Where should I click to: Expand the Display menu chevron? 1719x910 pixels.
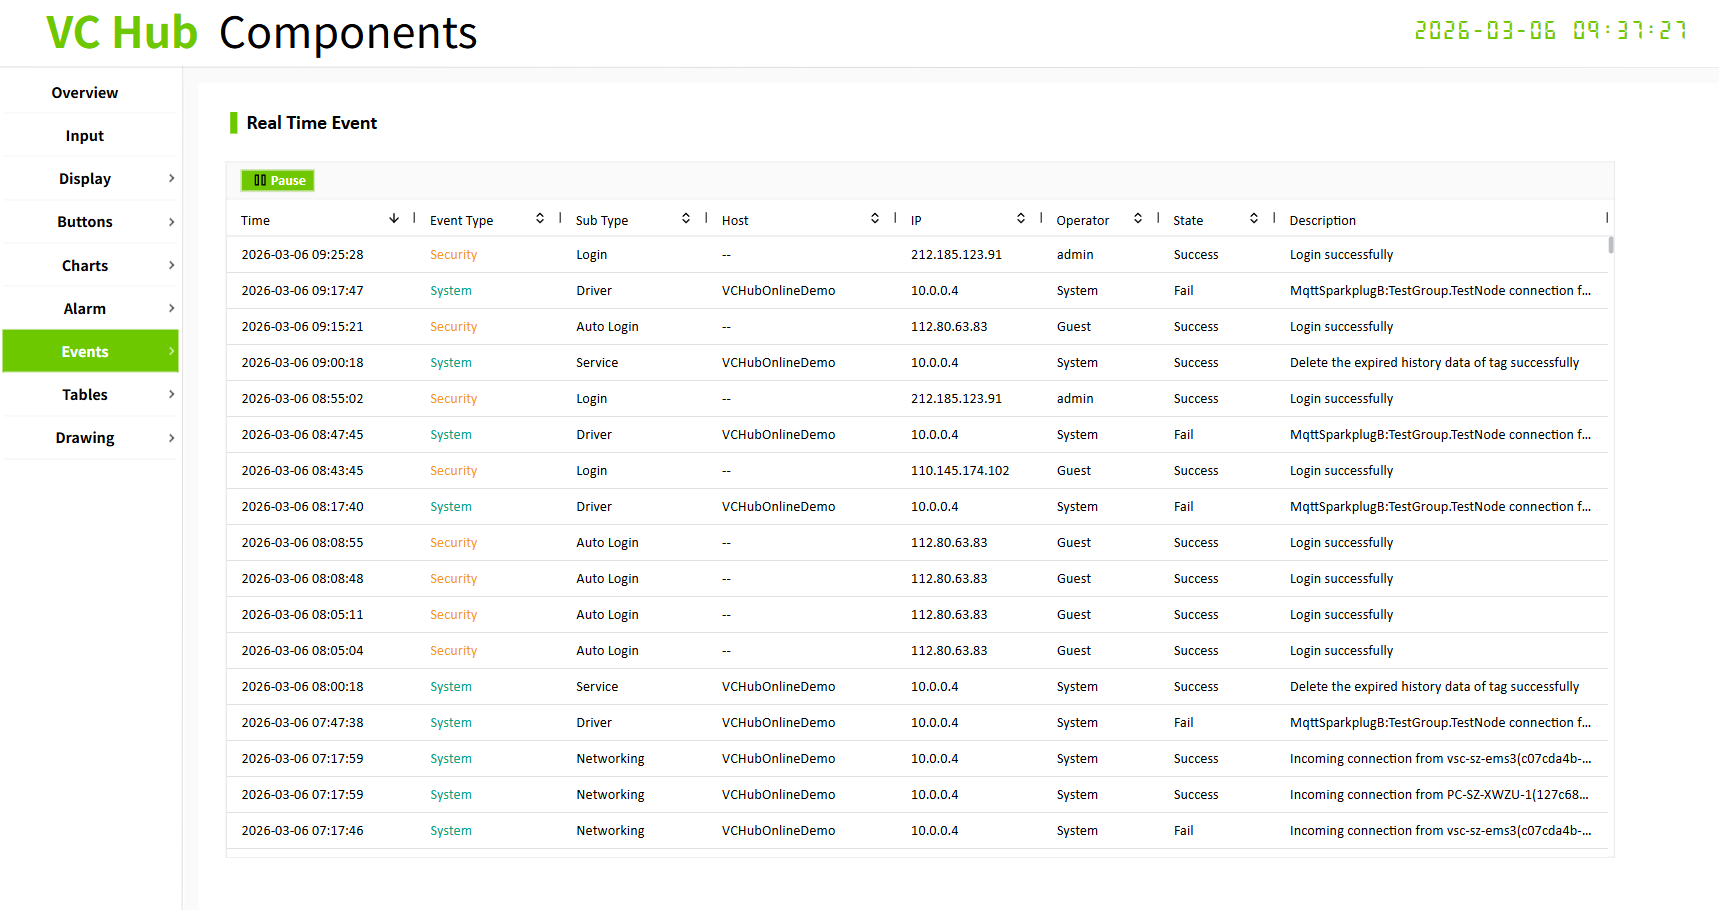tap(171, 179)
